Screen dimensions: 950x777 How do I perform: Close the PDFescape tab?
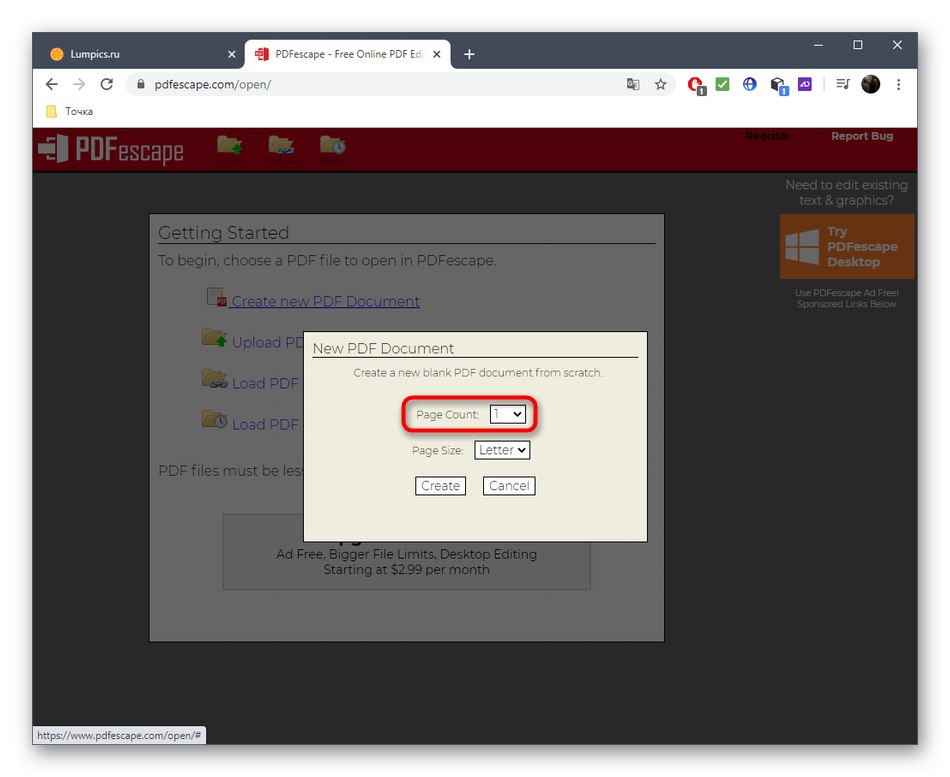point(437,55)
